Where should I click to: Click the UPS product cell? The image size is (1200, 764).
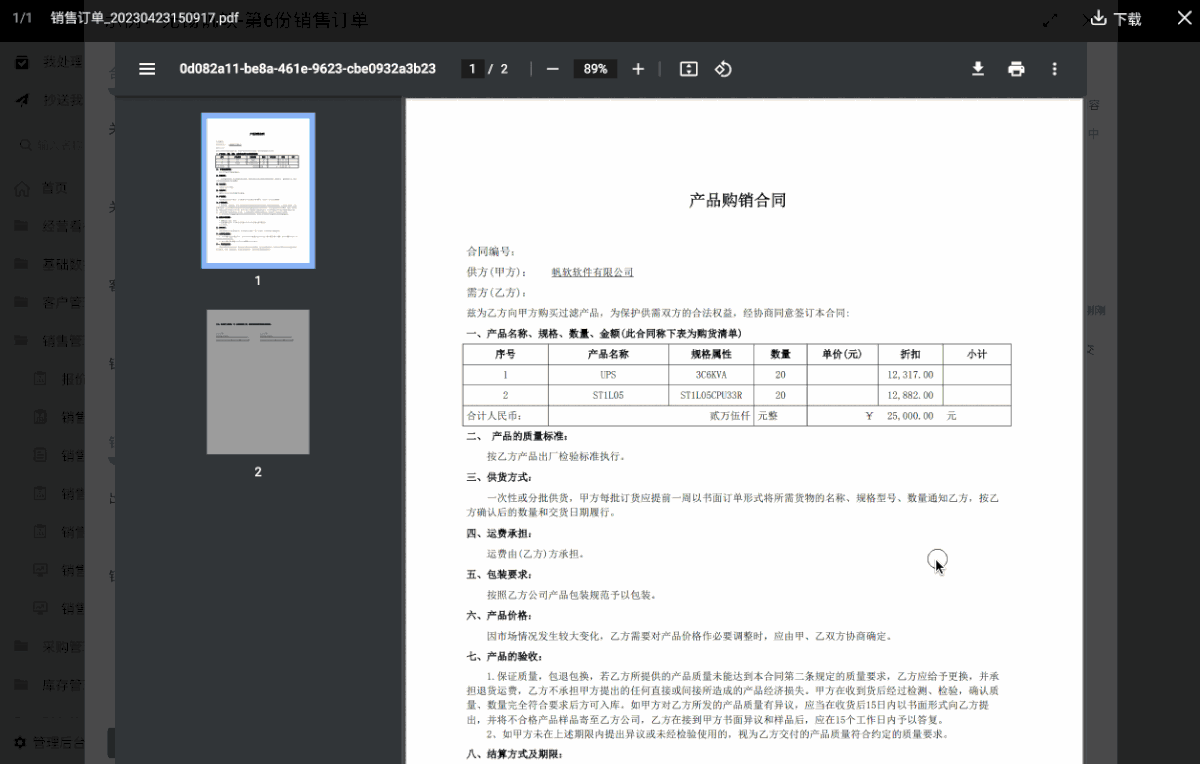point(608,375)
